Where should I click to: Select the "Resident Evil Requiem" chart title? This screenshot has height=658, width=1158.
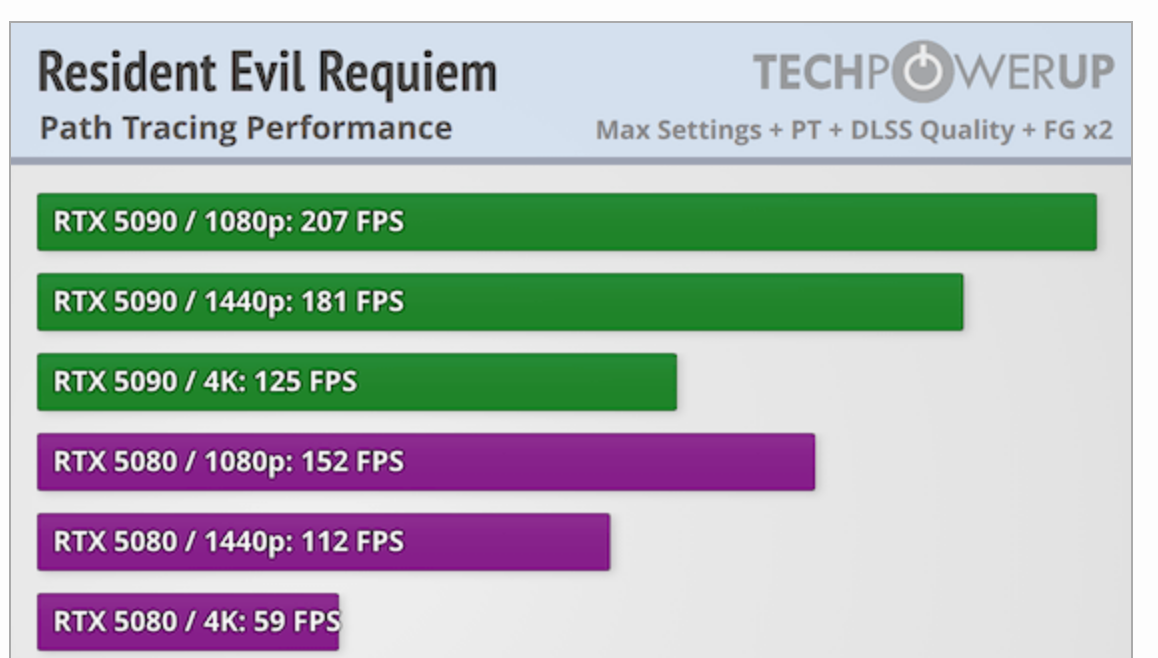267,73
